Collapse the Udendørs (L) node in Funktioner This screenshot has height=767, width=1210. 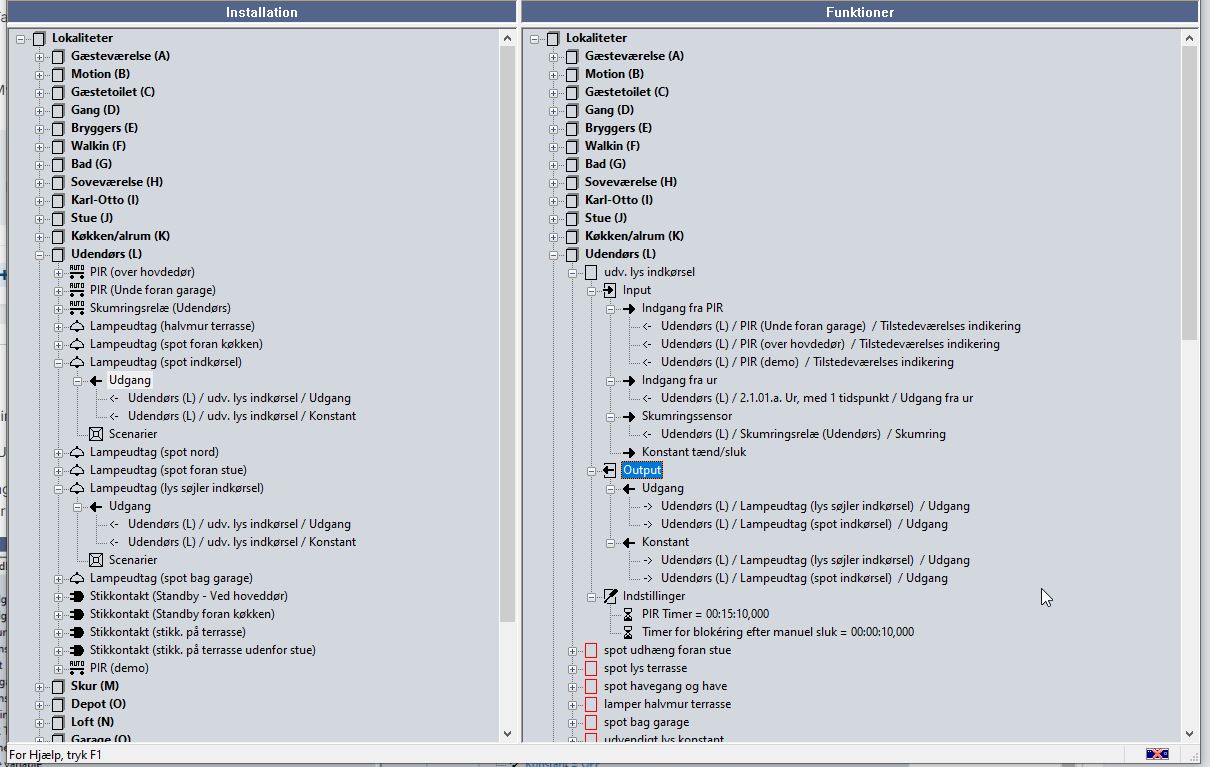pos(554,254)
